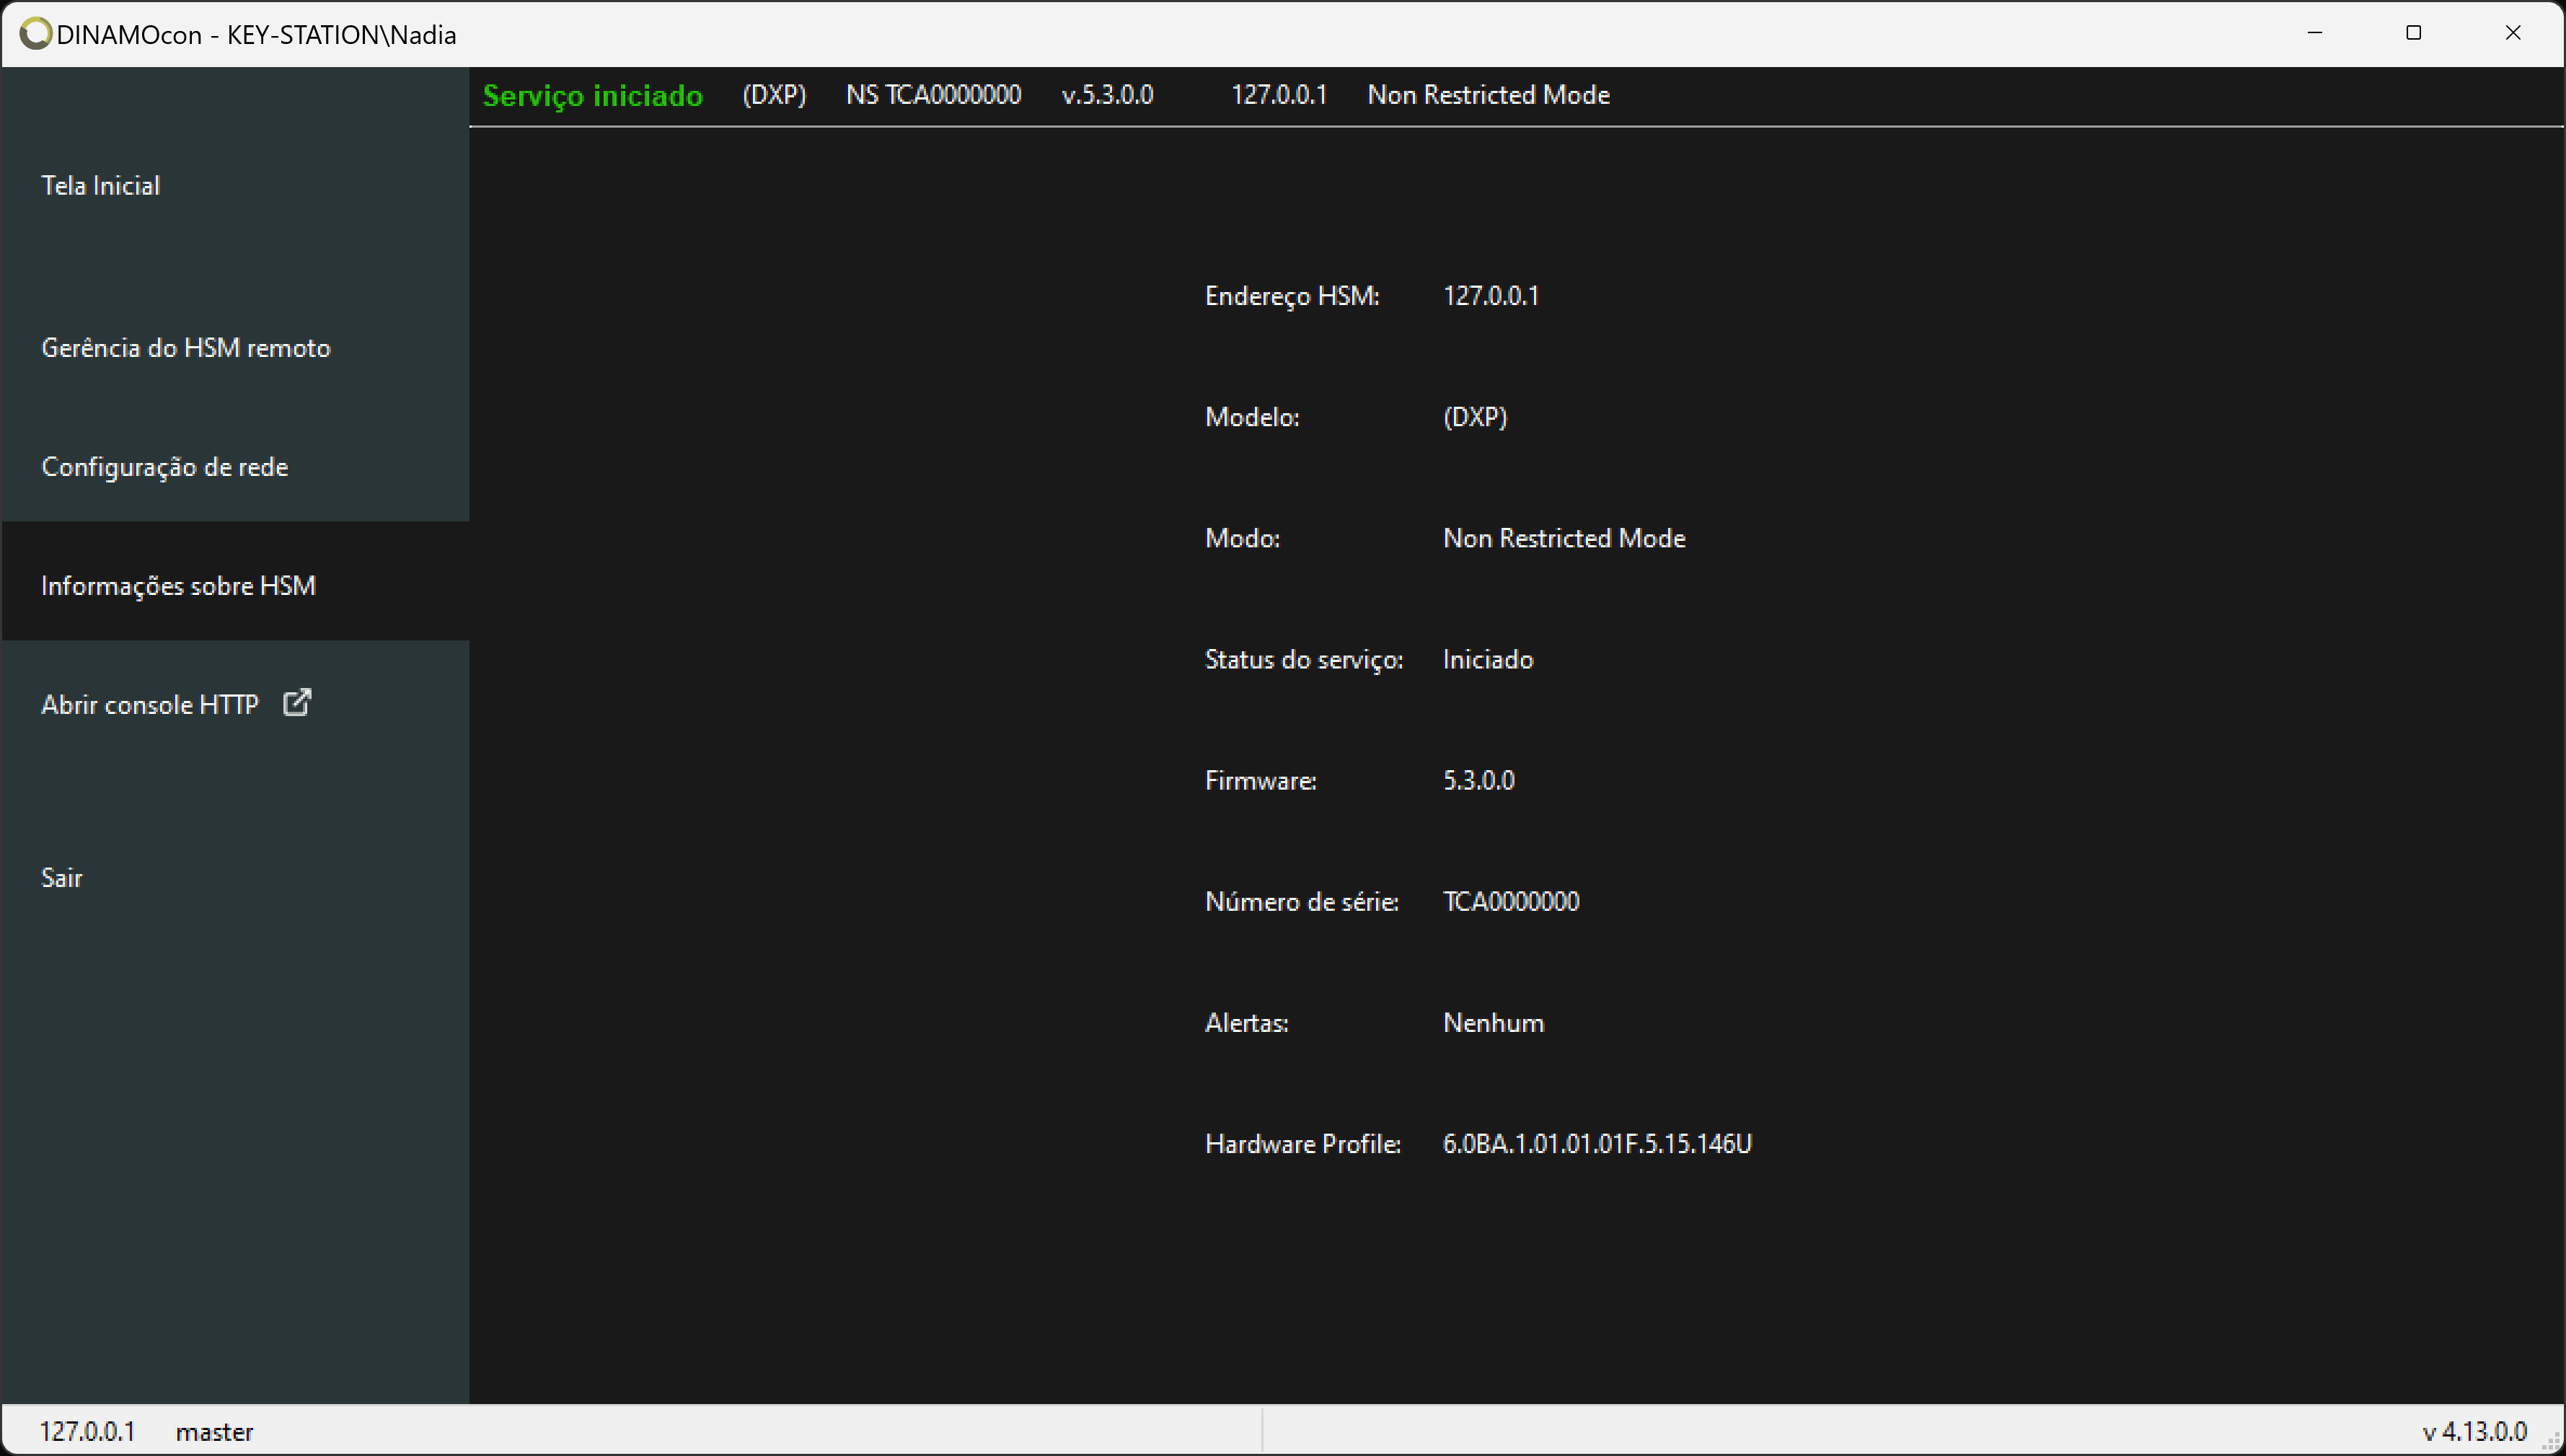Click the Alertas label

tap(1246, 1023)
